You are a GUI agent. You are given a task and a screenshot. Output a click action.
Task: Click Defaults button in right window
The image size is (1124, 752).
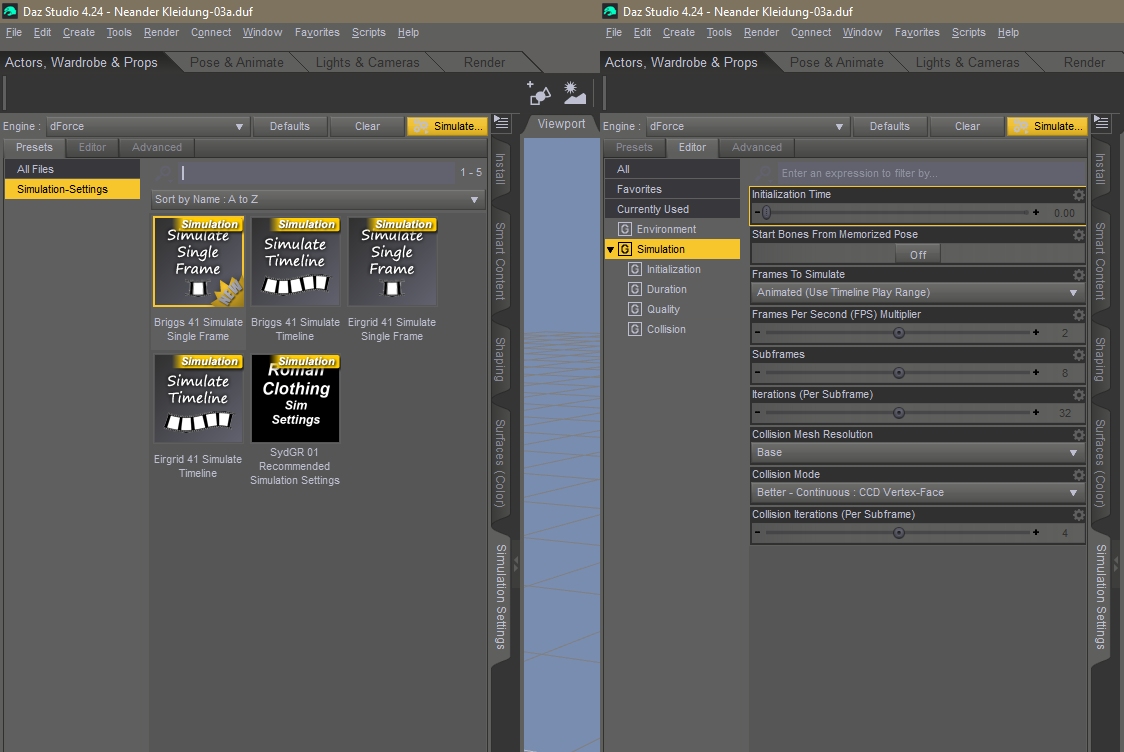(x=890, y=126)
